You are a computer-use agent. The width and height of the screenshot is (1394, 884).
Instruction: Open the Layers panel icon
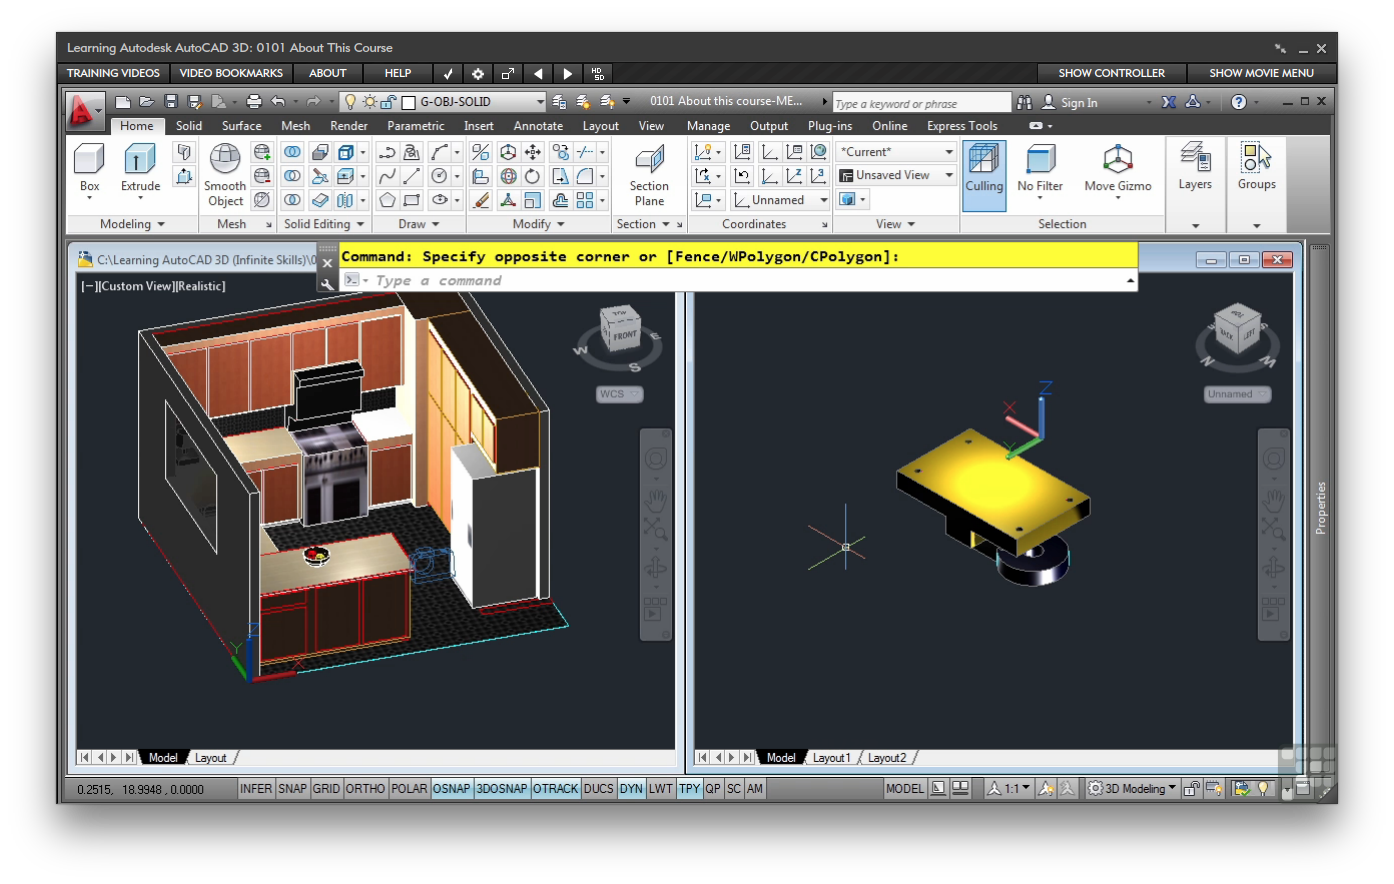click(x=1195, y=157)
